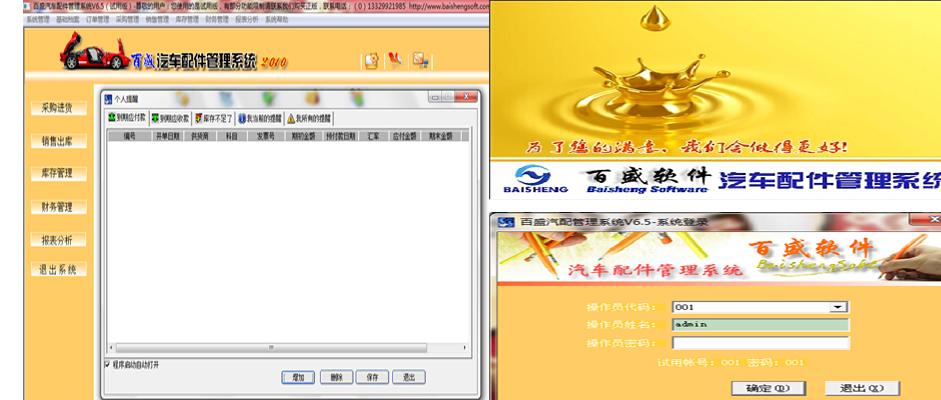
Task: Click the 保存 button in the reminder dialog
Action: click(x=373, y=377)
